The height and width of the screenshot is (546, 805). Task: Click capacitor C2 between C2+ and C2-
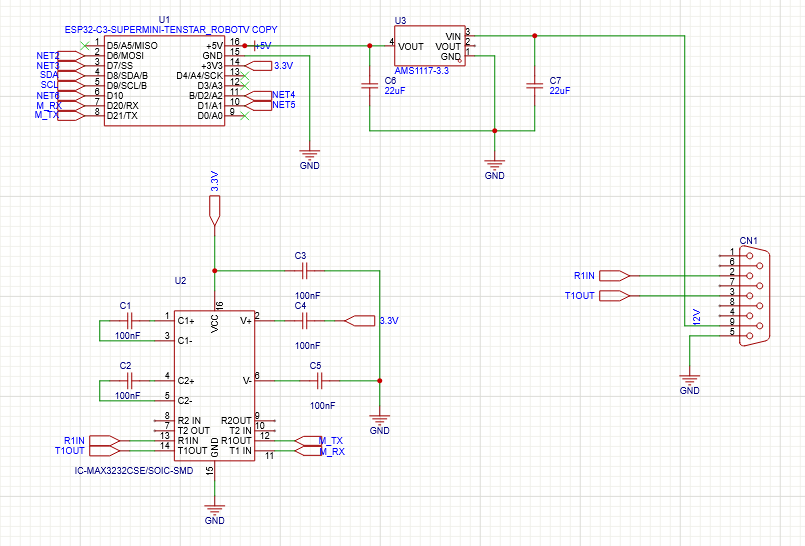point(127,380)
